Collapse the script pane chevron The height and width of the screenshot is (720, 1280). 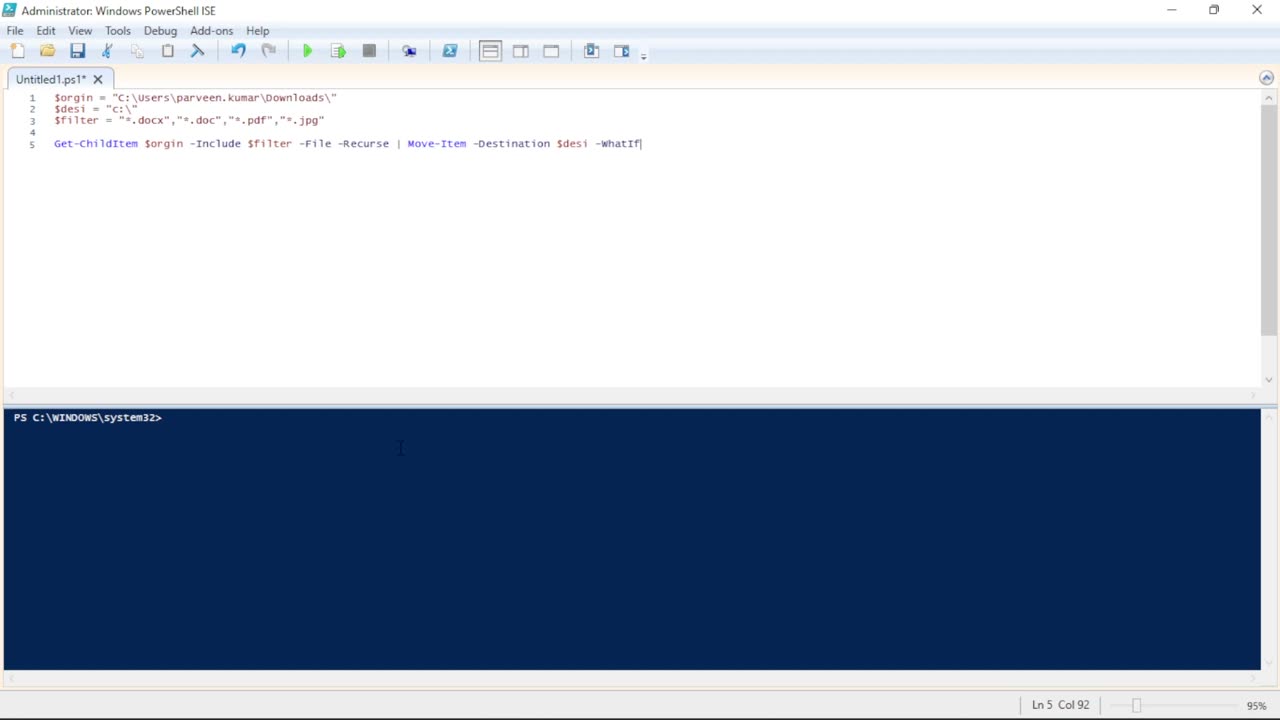pyautogui.click(x=1267, y=78)
